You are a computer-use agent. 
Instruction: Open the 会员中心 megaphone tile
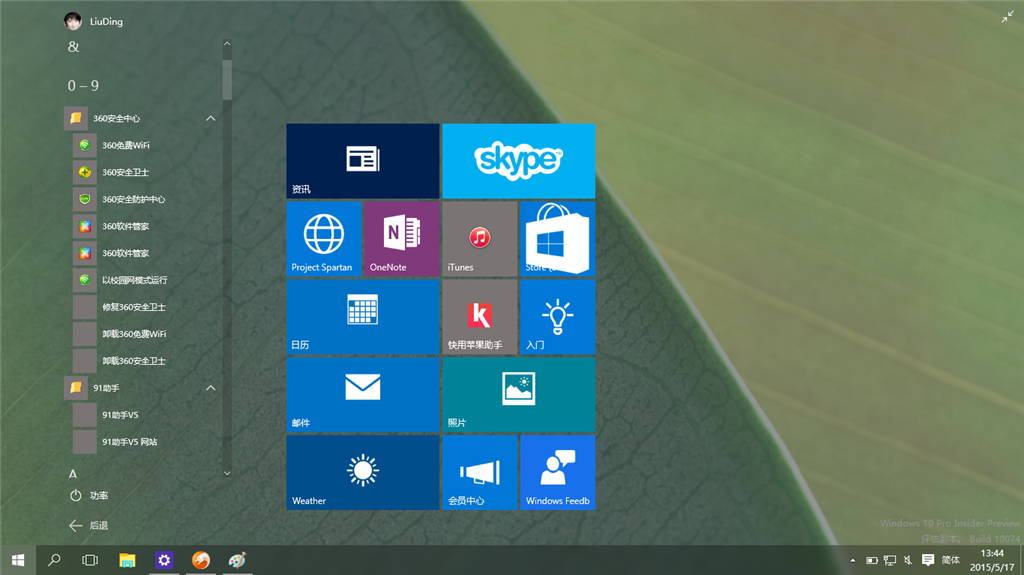click(479, 472)
